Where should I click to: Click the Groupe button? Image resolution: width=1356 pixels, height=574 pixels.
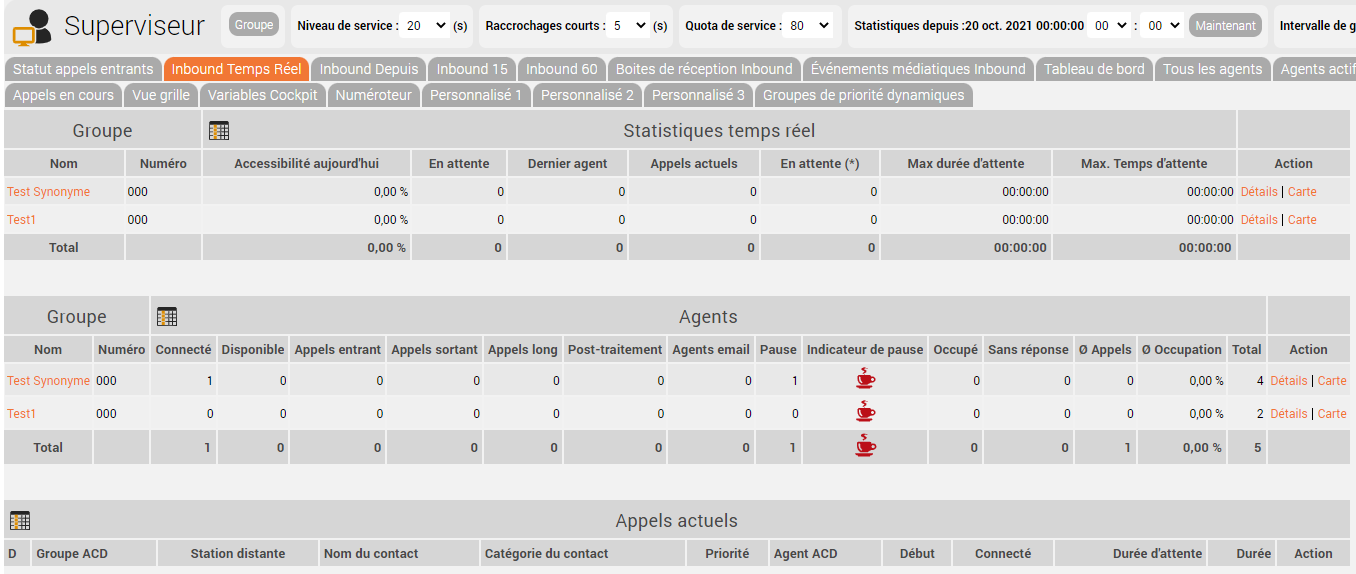[254, 25]
